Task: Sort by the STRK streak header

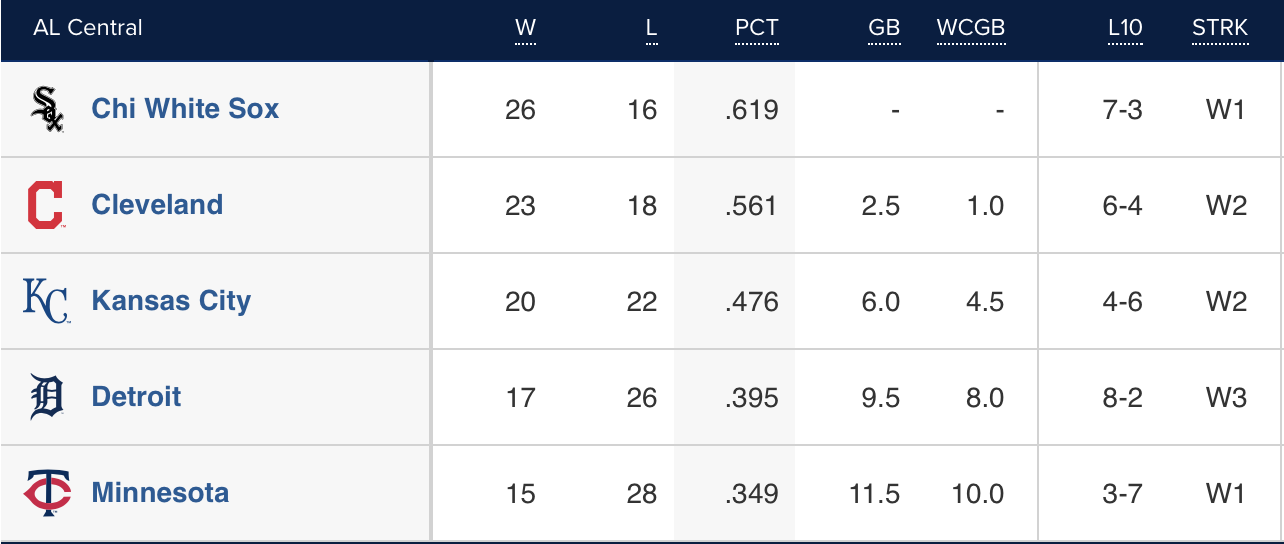Action: [x=1220, y=28]
